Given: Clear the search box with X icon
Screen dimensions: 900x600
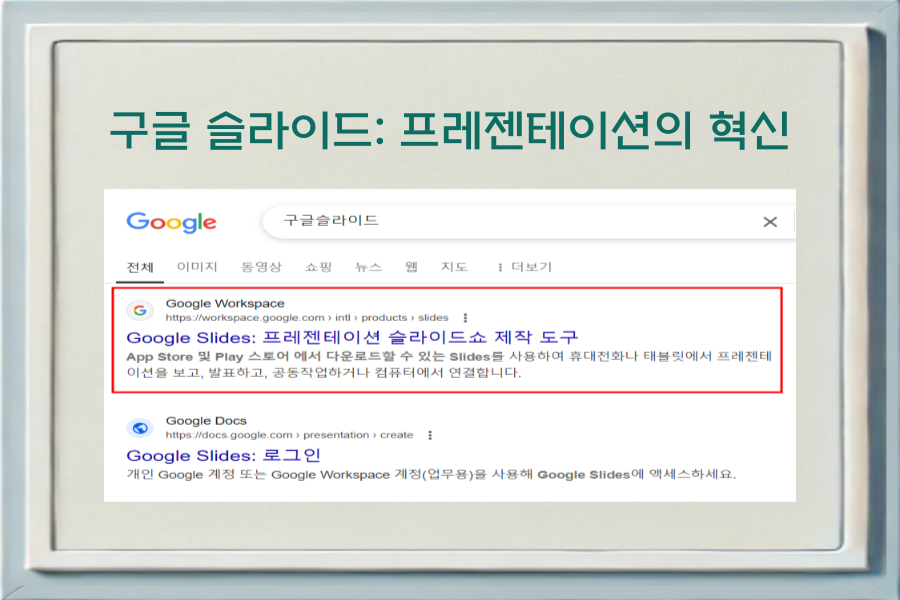Looking at the screenshot, I should tap(770, 222).
